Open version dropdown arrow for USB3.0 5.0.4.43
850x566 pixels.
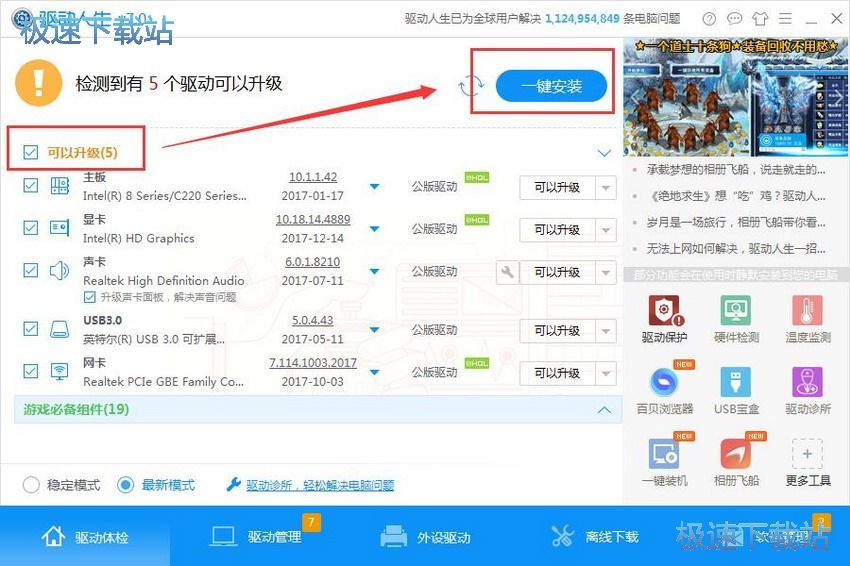374,330
